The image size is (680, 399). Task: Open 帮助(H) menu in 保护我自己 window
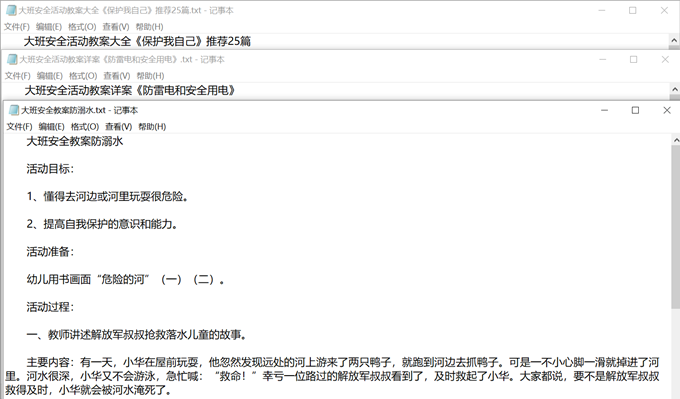pos(149,27)
